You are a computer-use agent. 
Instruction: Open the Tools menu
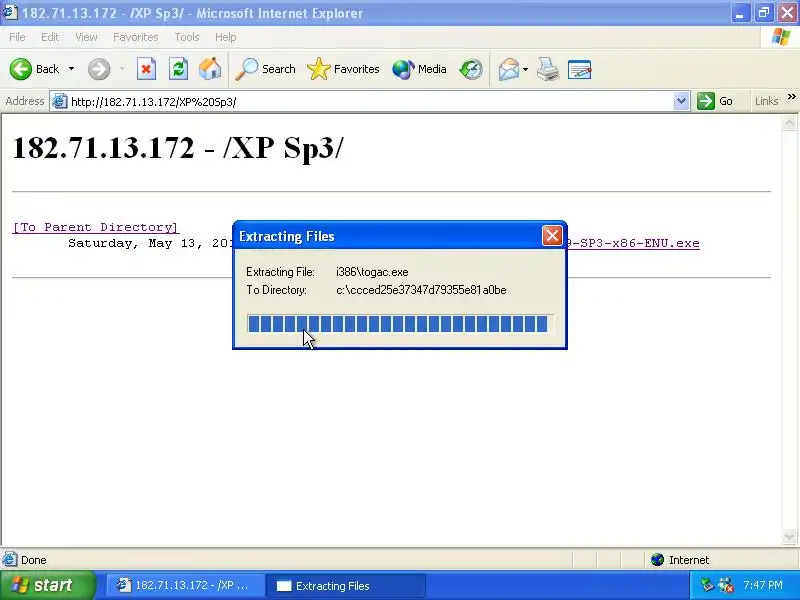tap(187, 37)
